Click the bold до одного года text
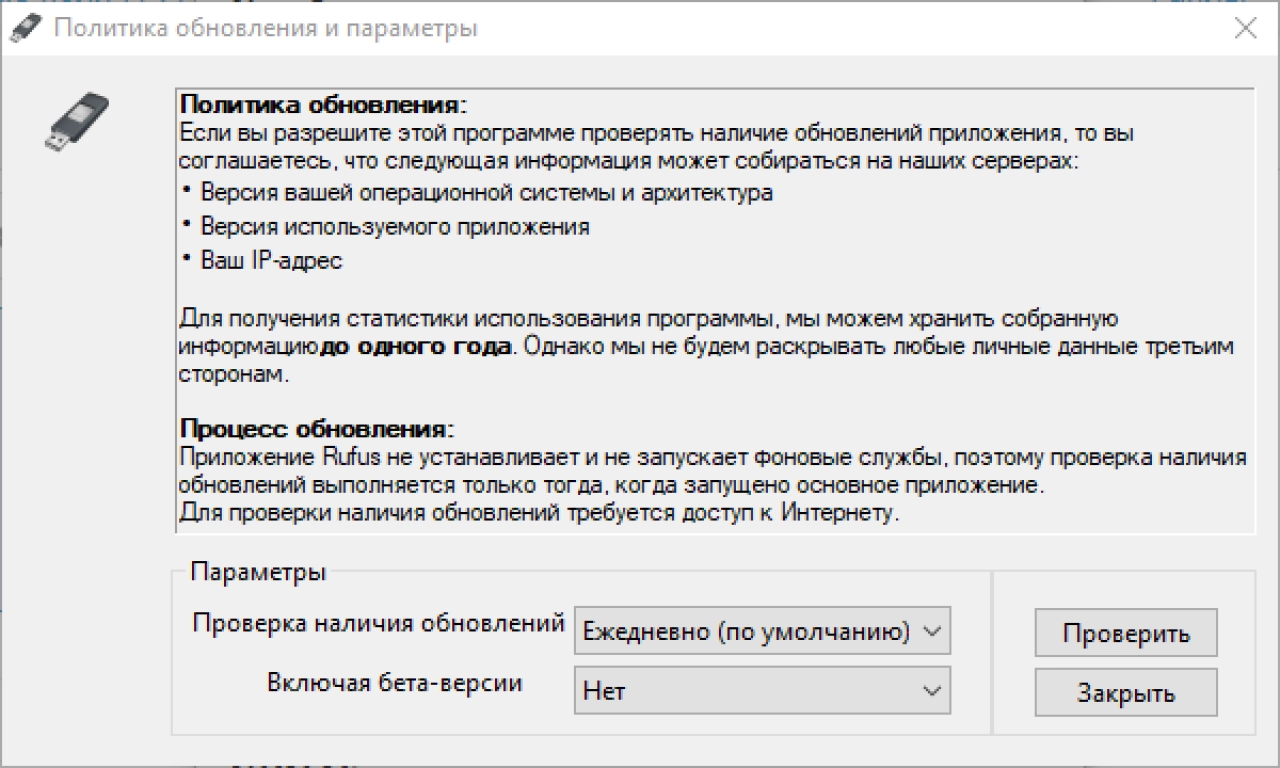This screenshot has width=1280, height=768. 416,348
